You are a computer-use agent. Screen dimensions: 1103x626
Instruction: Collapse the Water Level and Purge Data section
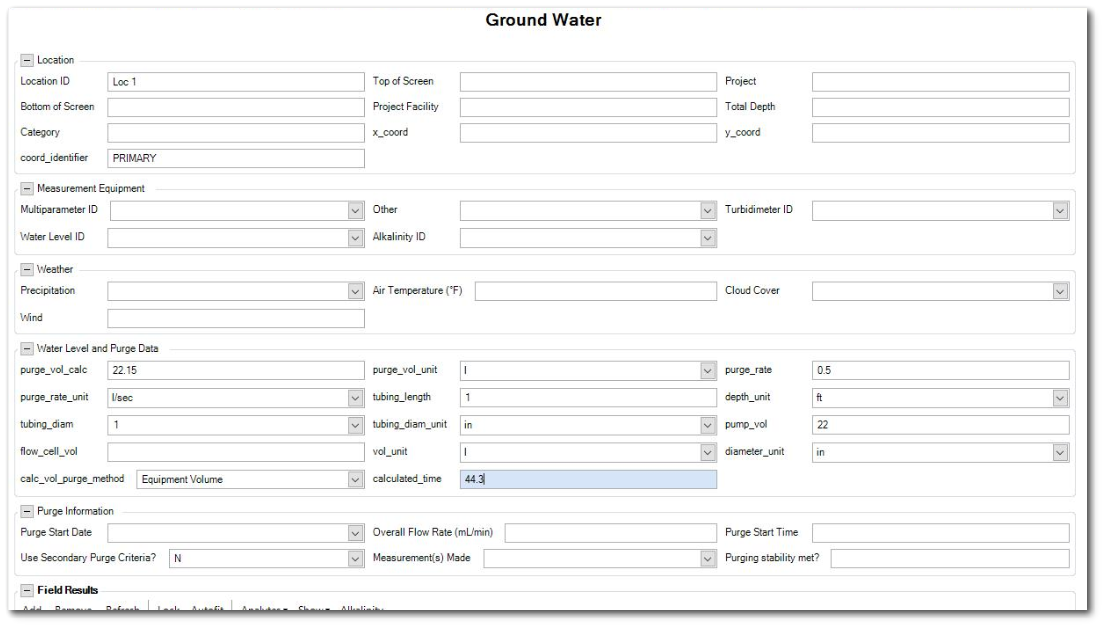[26, 348]
